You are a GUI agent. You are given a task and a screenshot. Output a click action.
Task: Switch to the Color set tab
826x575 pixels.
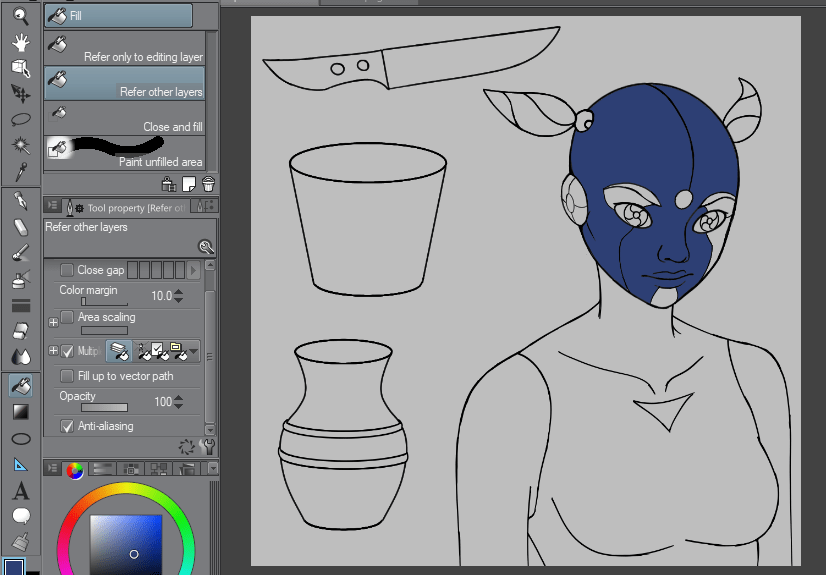click(x=131, y=469)
